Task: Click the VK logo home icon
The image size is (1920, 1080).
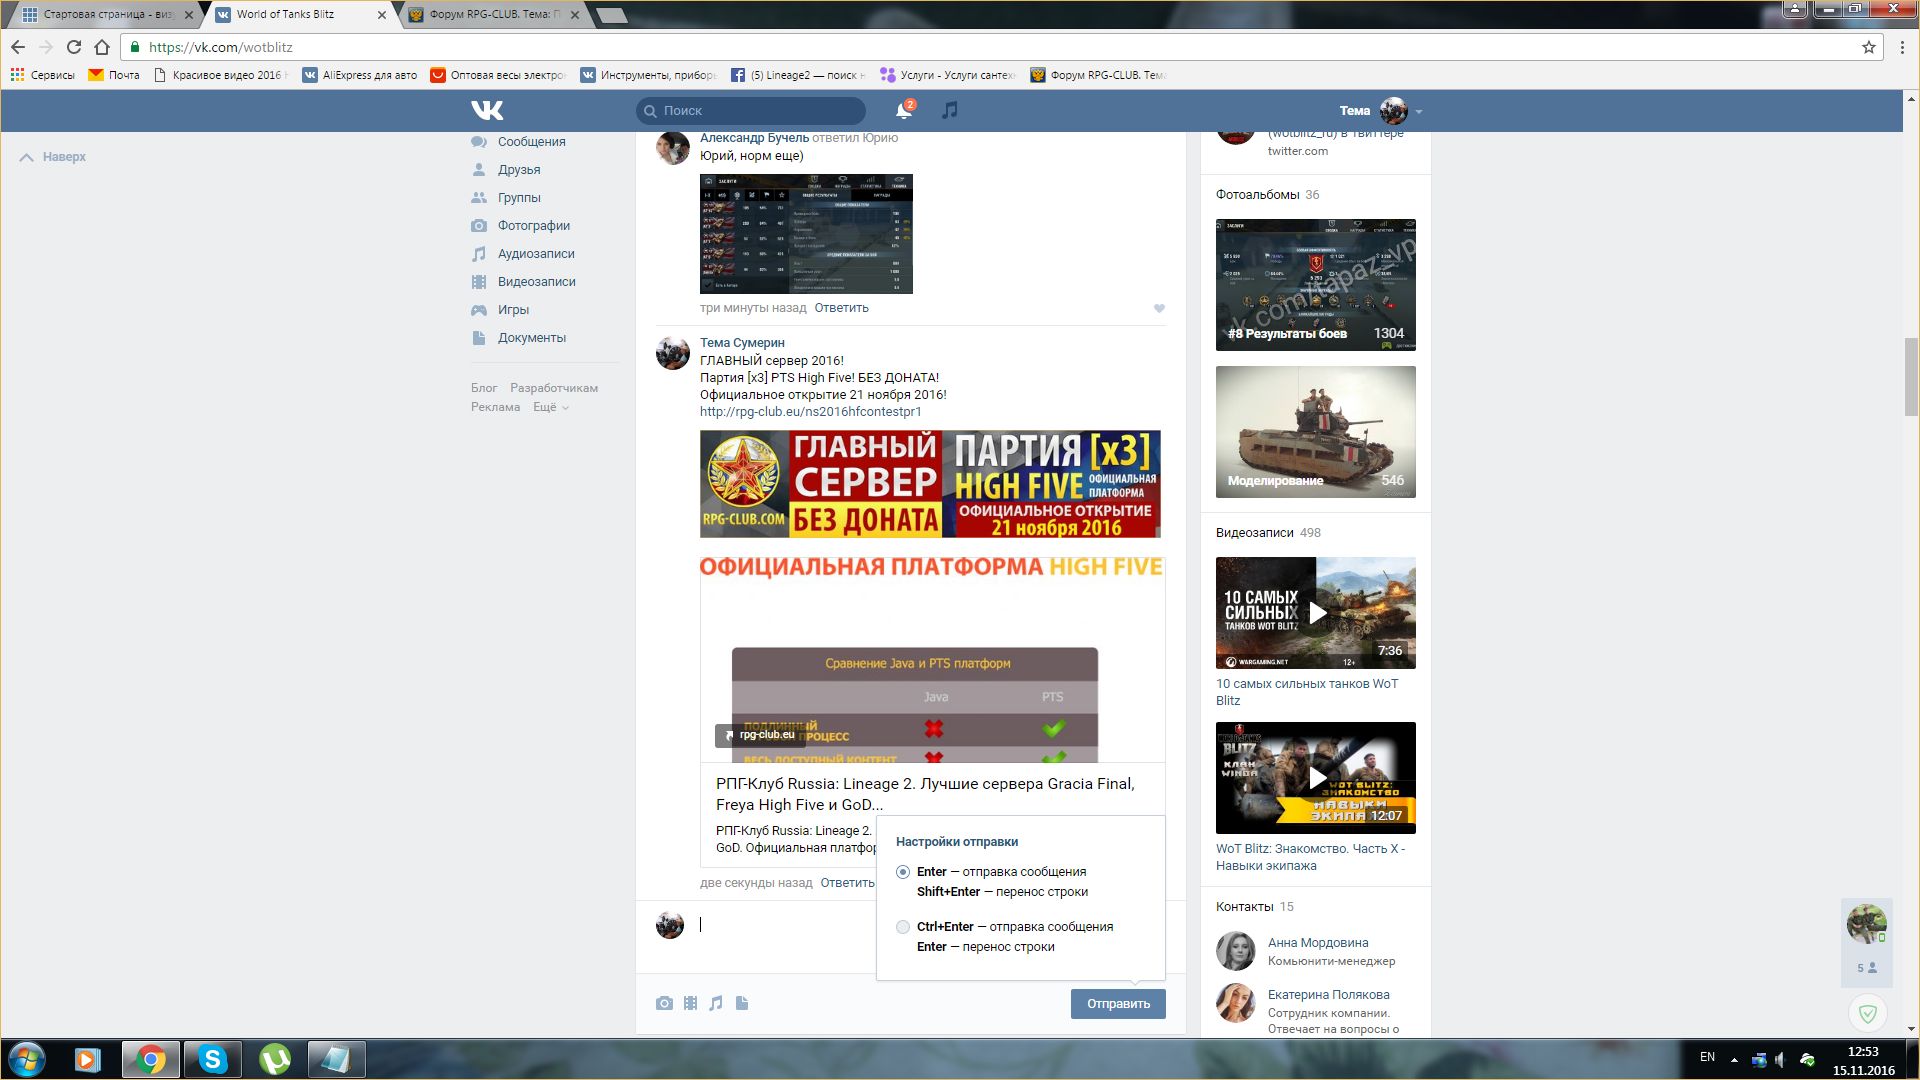Action: click(x=487, y=110)
